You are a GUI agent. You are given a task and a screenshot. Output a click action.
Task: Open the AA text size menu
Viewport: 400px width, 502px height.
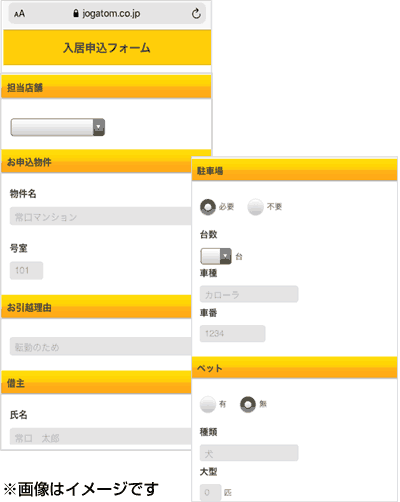19,14
